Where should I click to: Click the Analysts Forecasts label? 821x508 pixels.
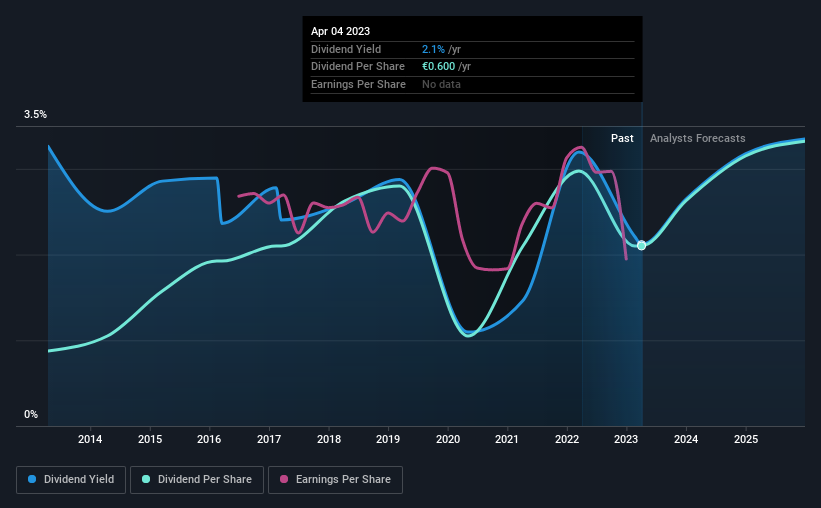[x=697, y=138]
